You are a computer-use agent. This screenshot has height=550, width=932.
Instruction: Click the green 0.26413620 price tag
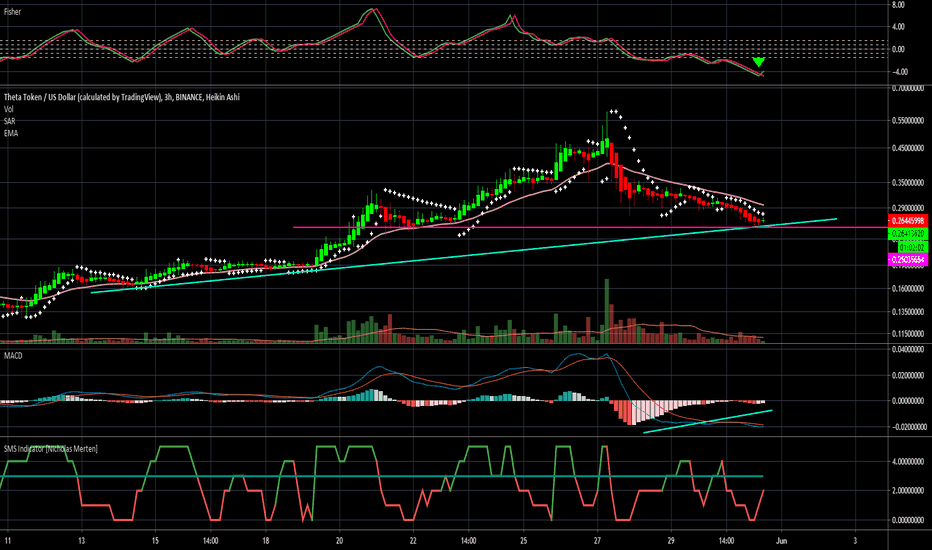[x=908, y=234]
